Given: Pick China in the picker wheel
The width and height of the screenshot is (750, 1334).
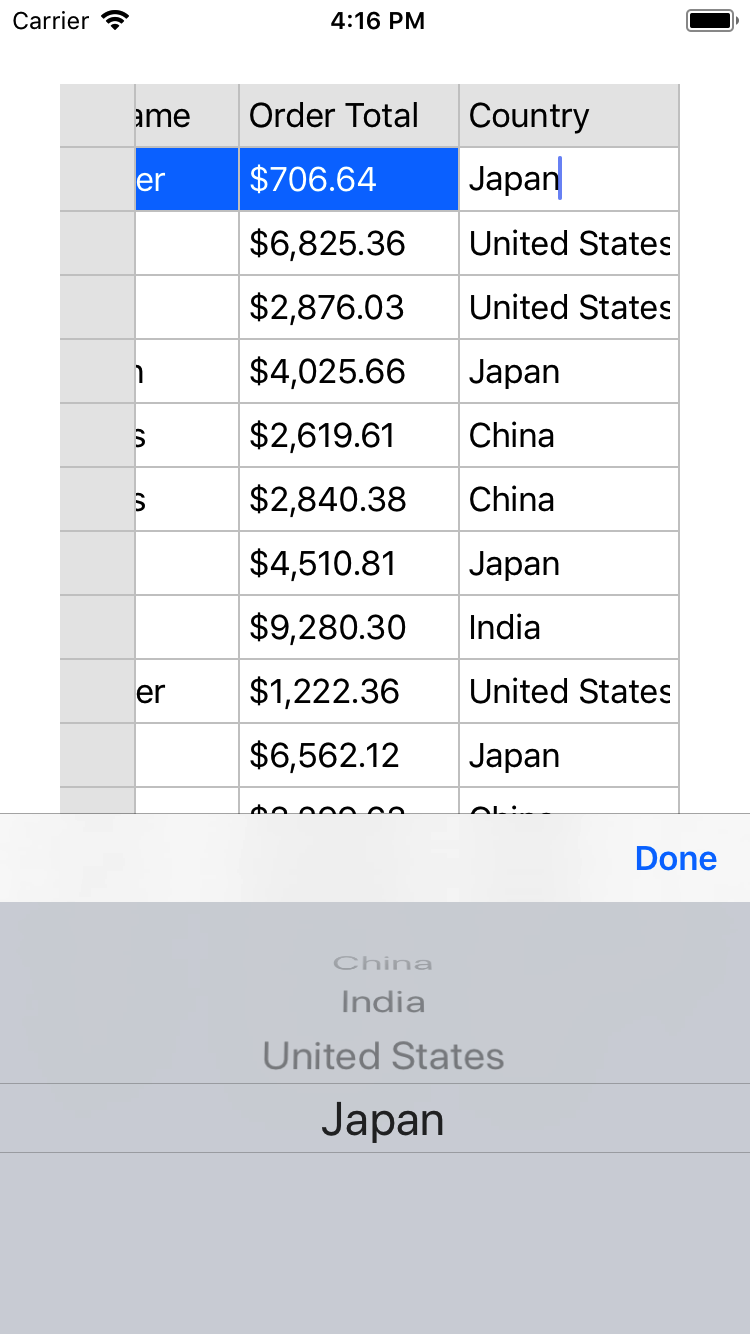Looking at the screenshot, I should 383,964.
